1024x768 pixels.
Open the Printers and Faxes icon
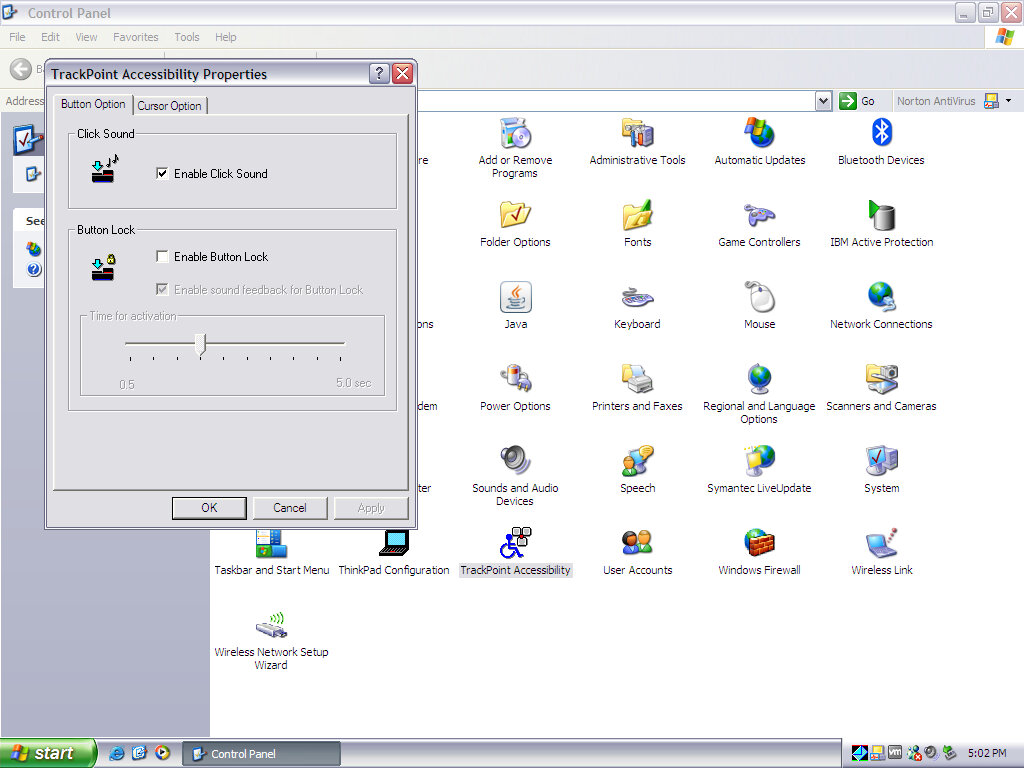pos(637,380)
